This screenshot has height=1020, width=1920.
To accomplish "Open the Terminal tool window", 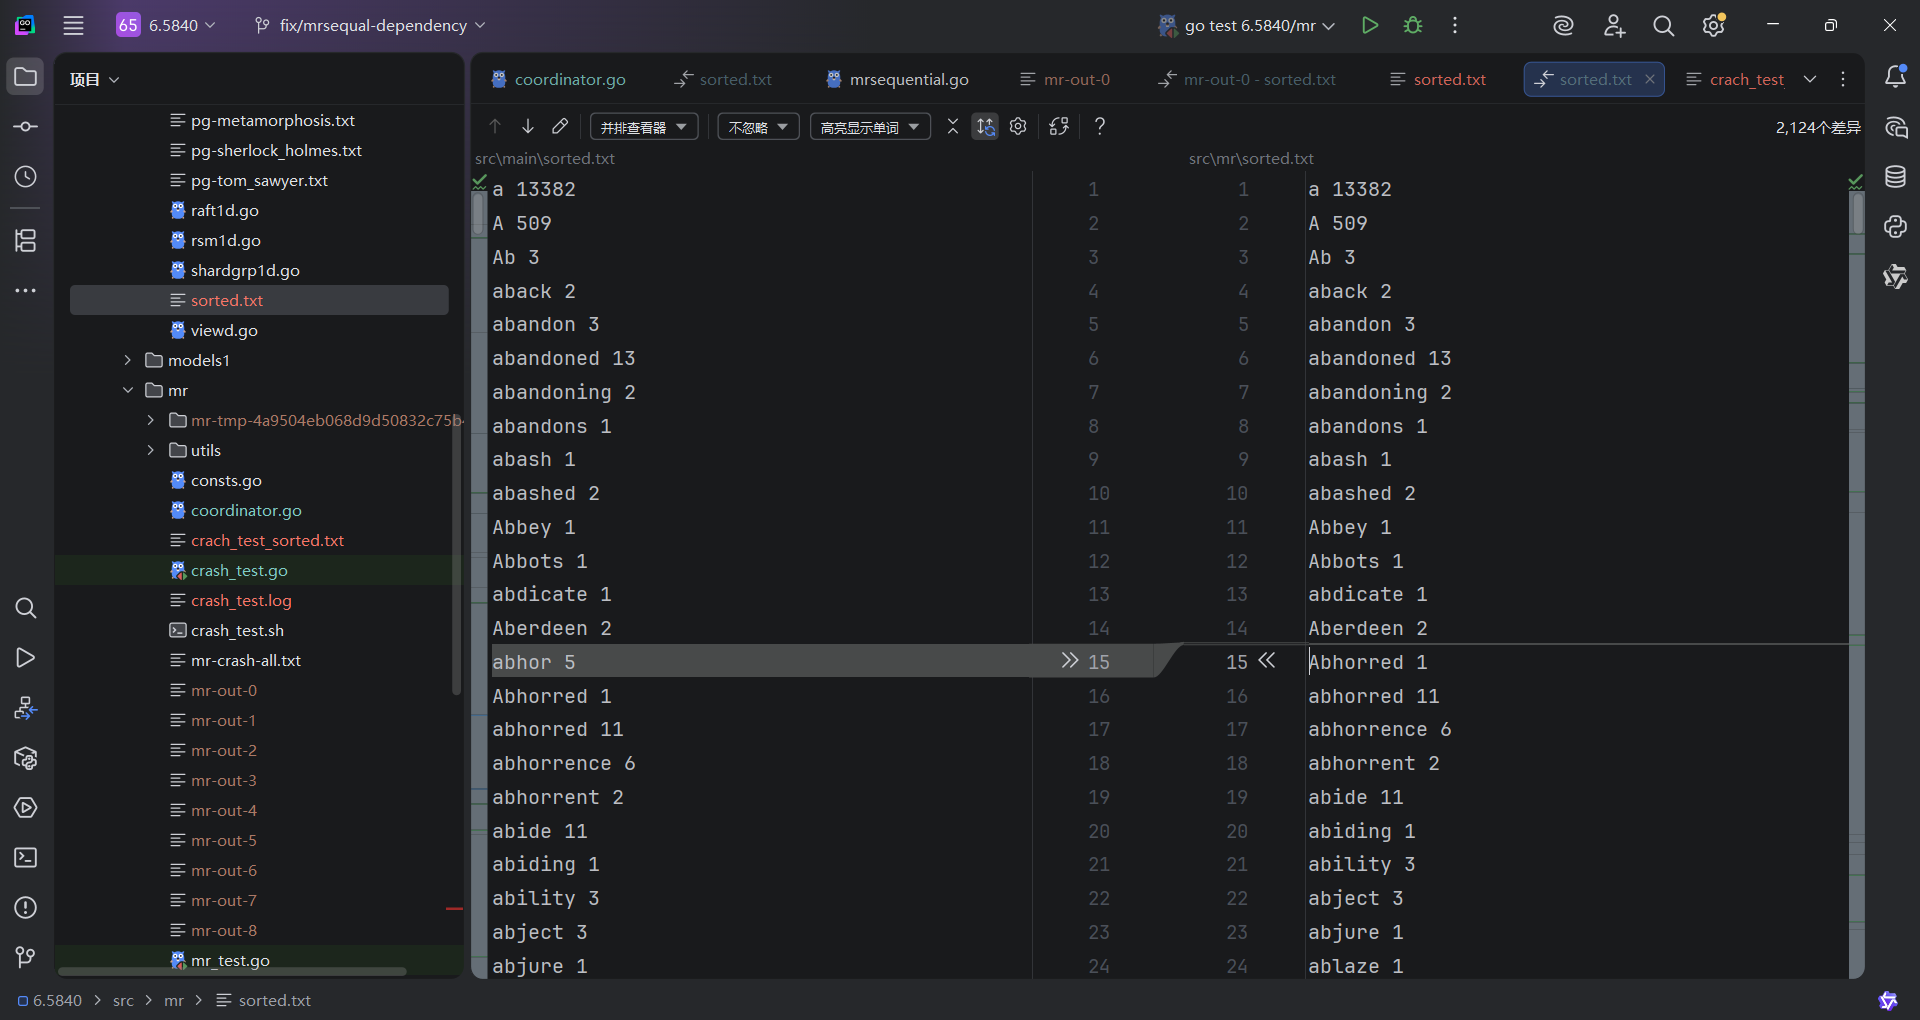I will coord(26,858).
